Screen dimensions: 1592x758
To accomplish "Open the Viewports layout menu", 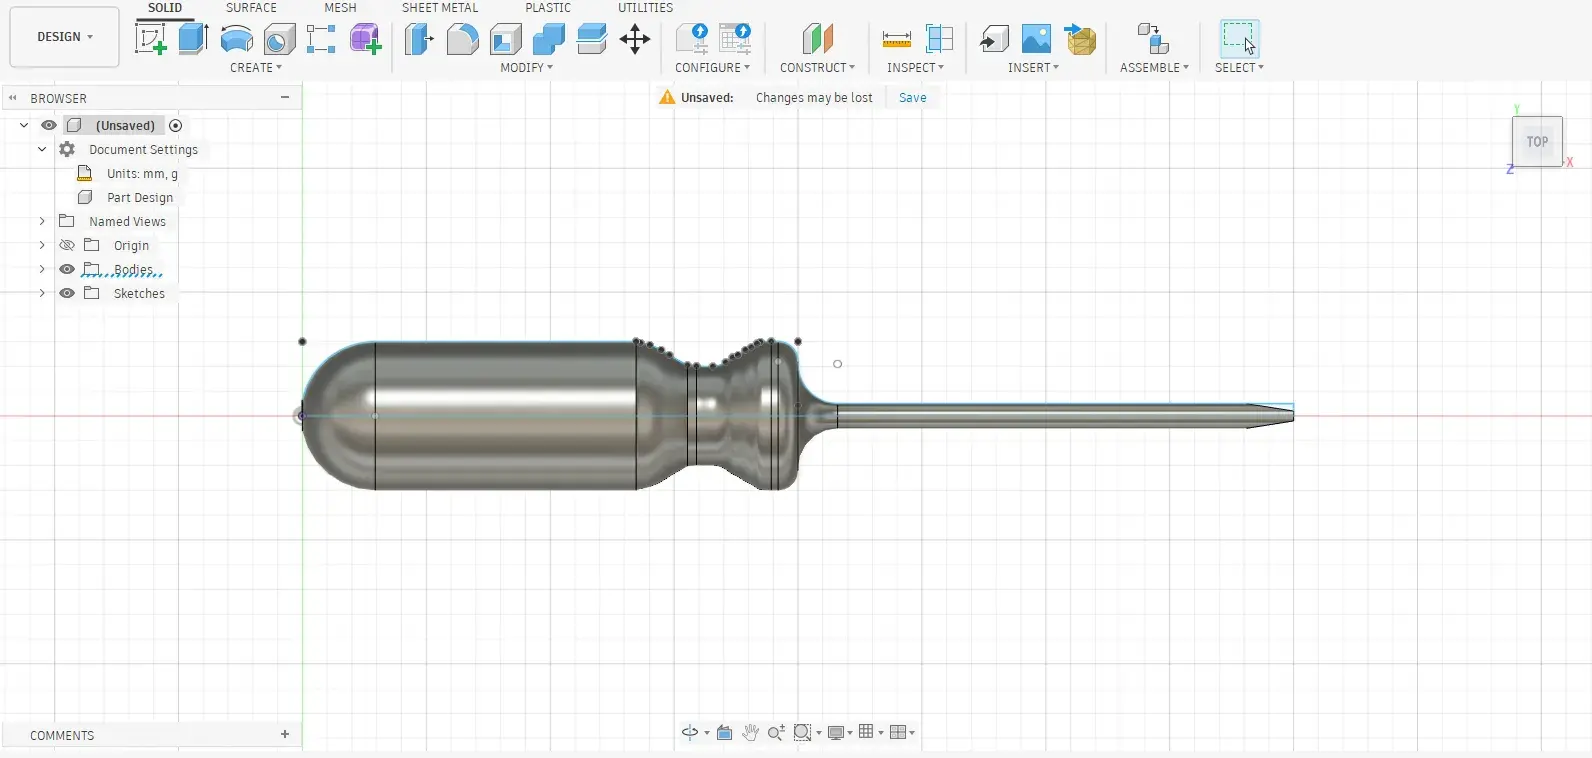I will click(902, 733).
